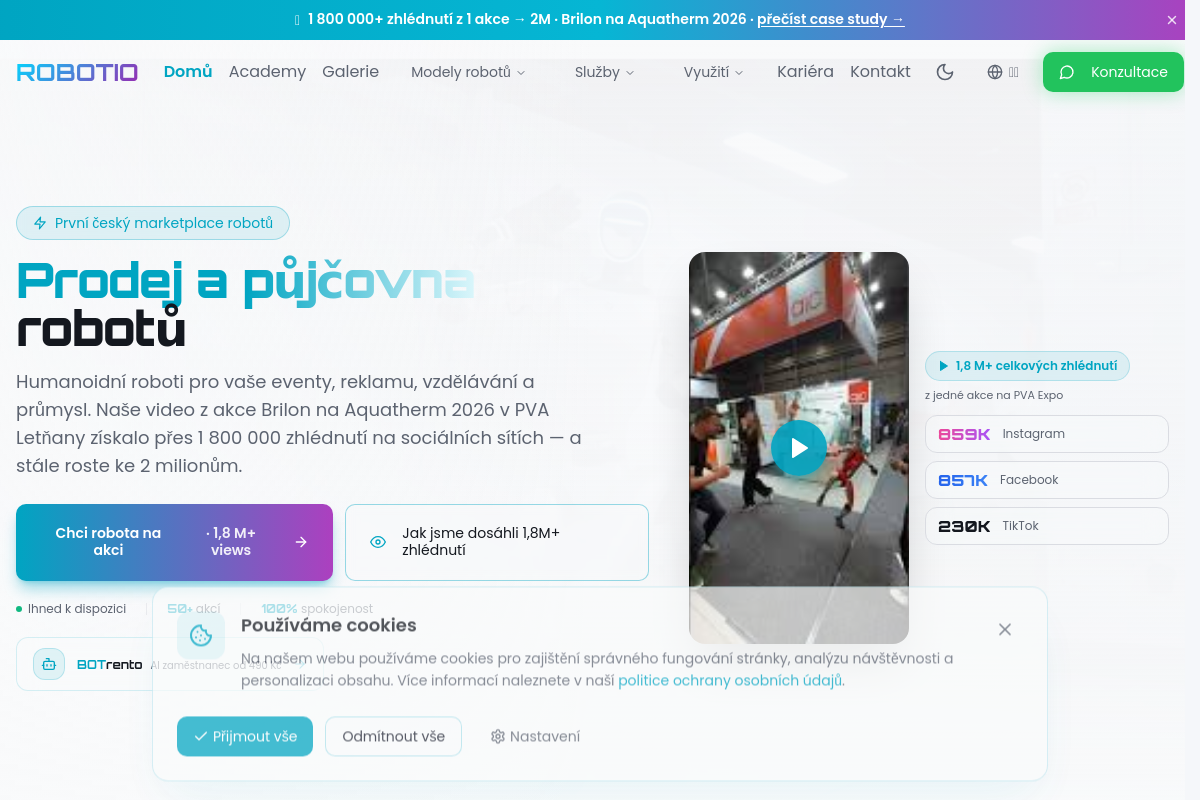Click the arrow icon in 'Chci robota' button

coord(301,542)
